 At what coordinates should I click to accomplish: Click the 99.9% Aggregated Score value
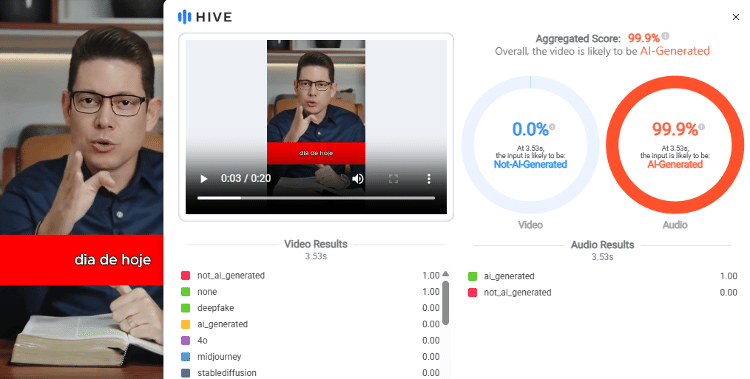click(644, 38)
